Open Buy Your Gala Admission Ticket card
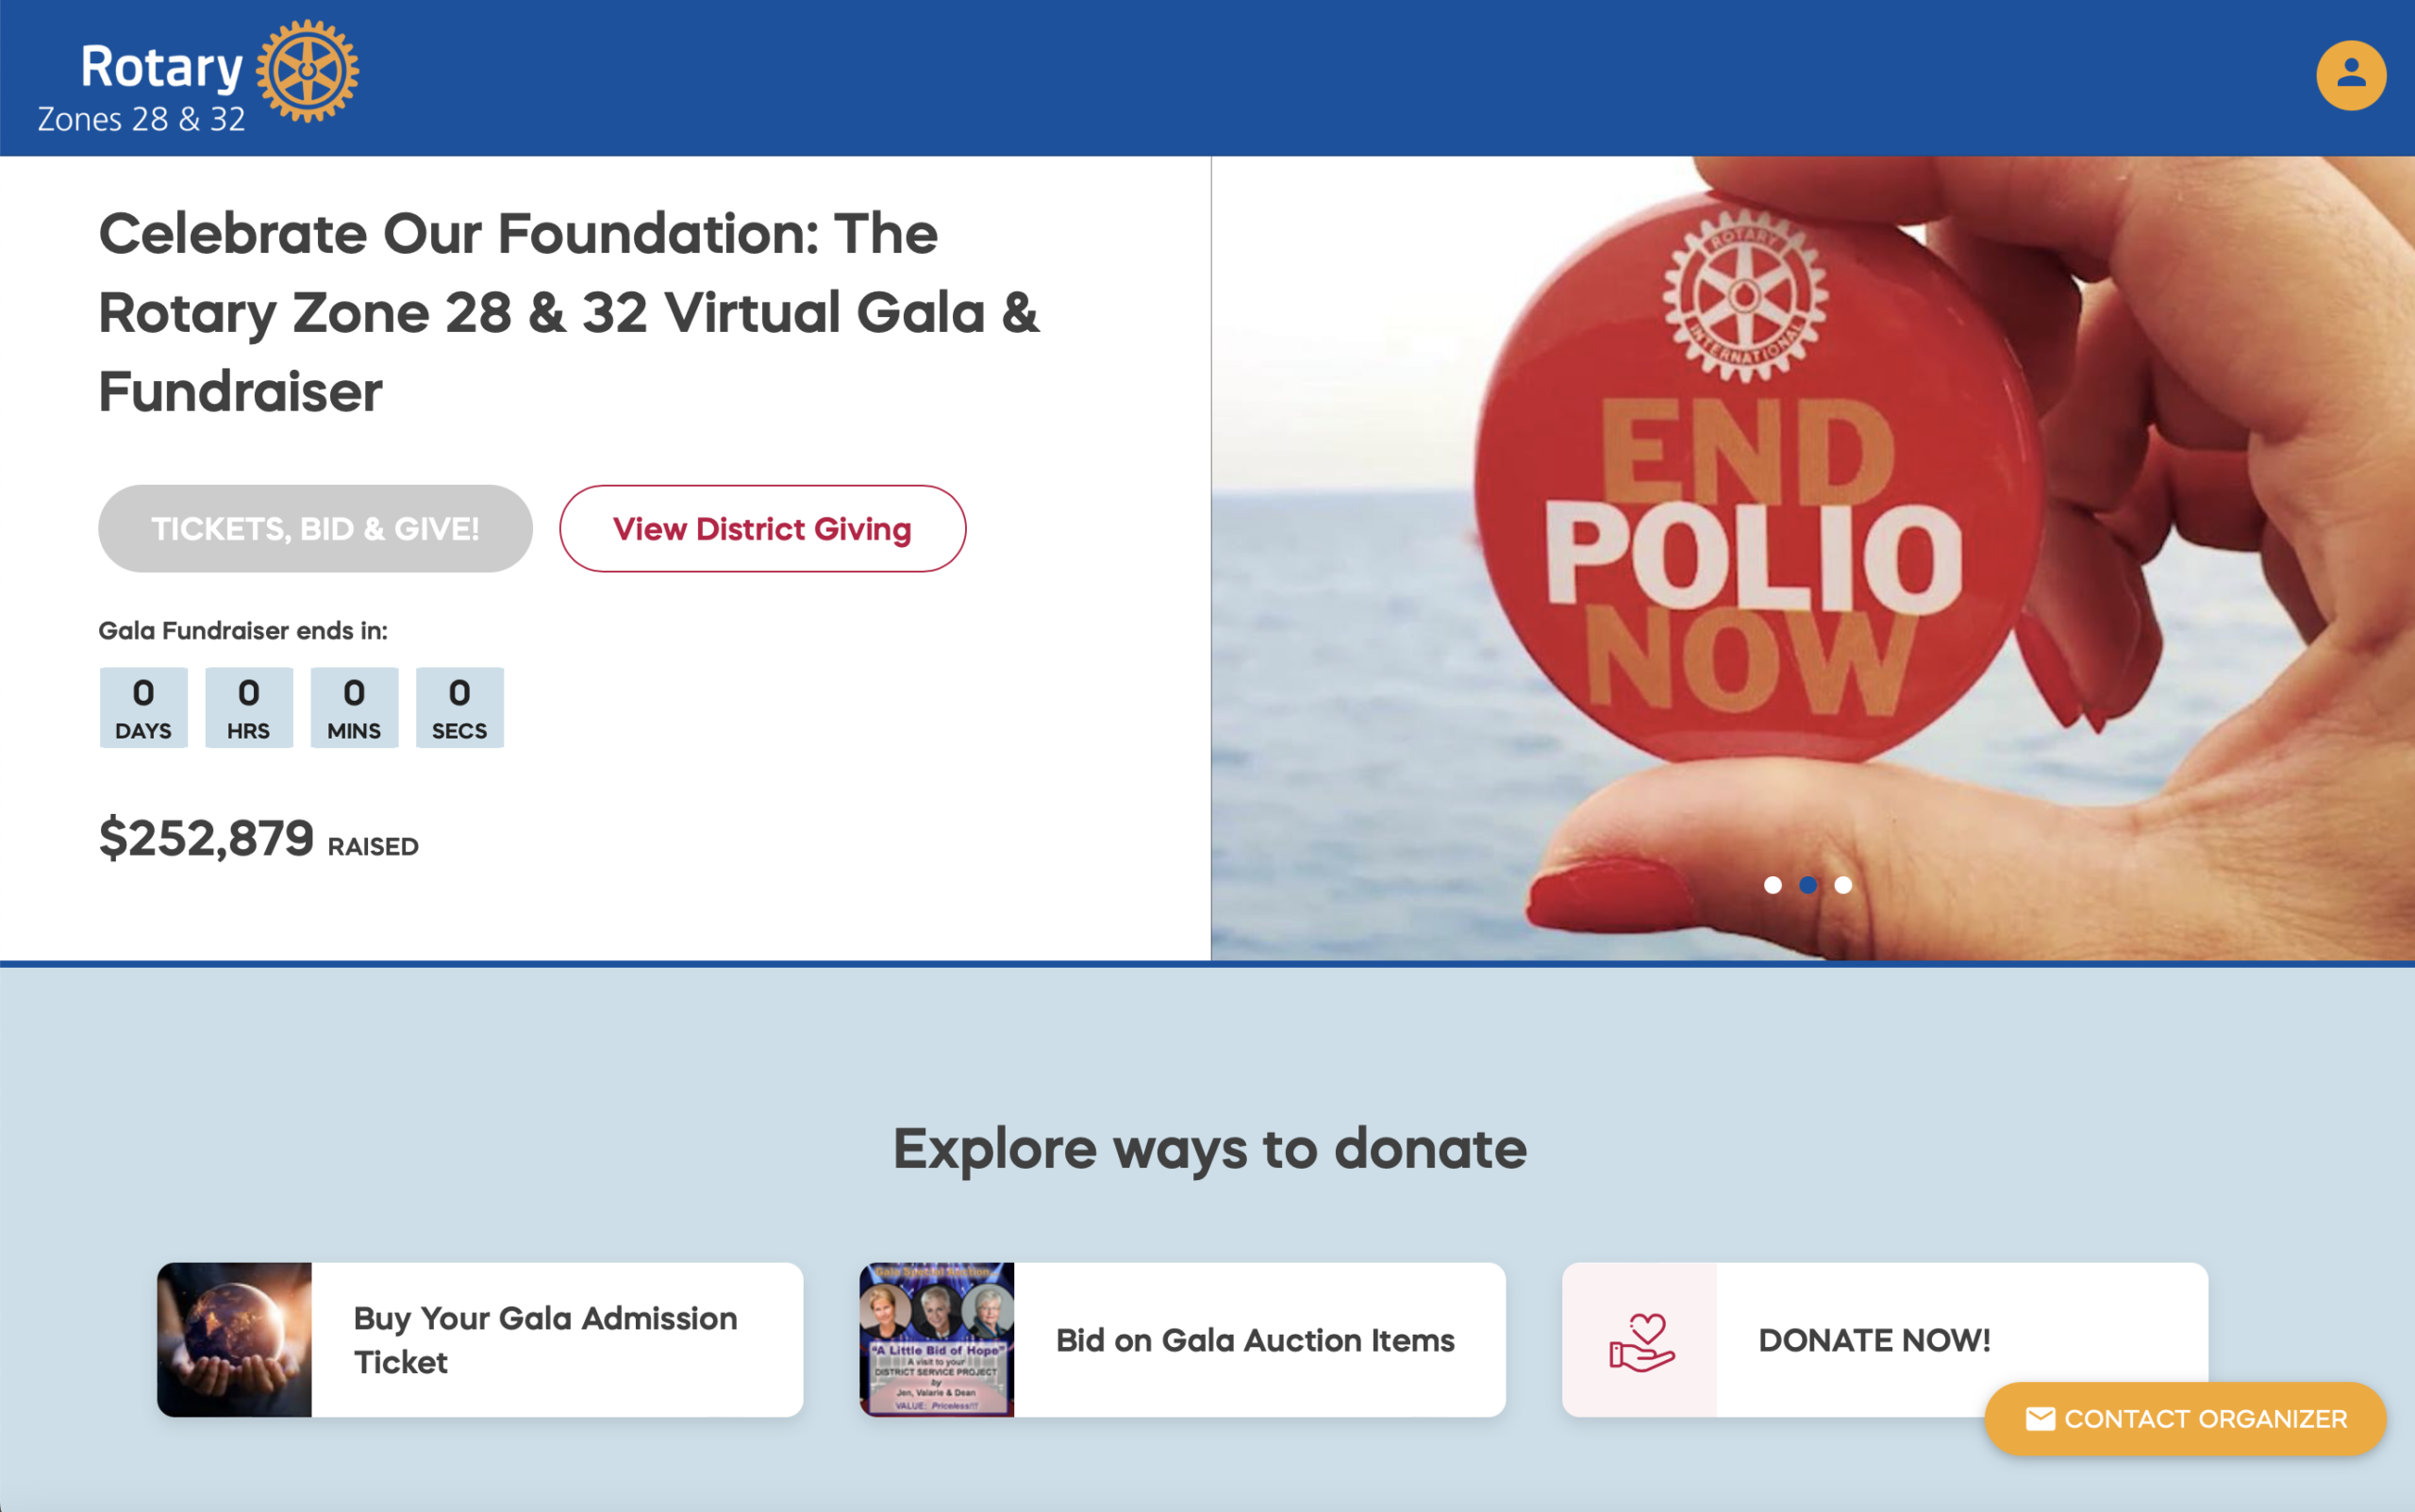 (480, 1339)
